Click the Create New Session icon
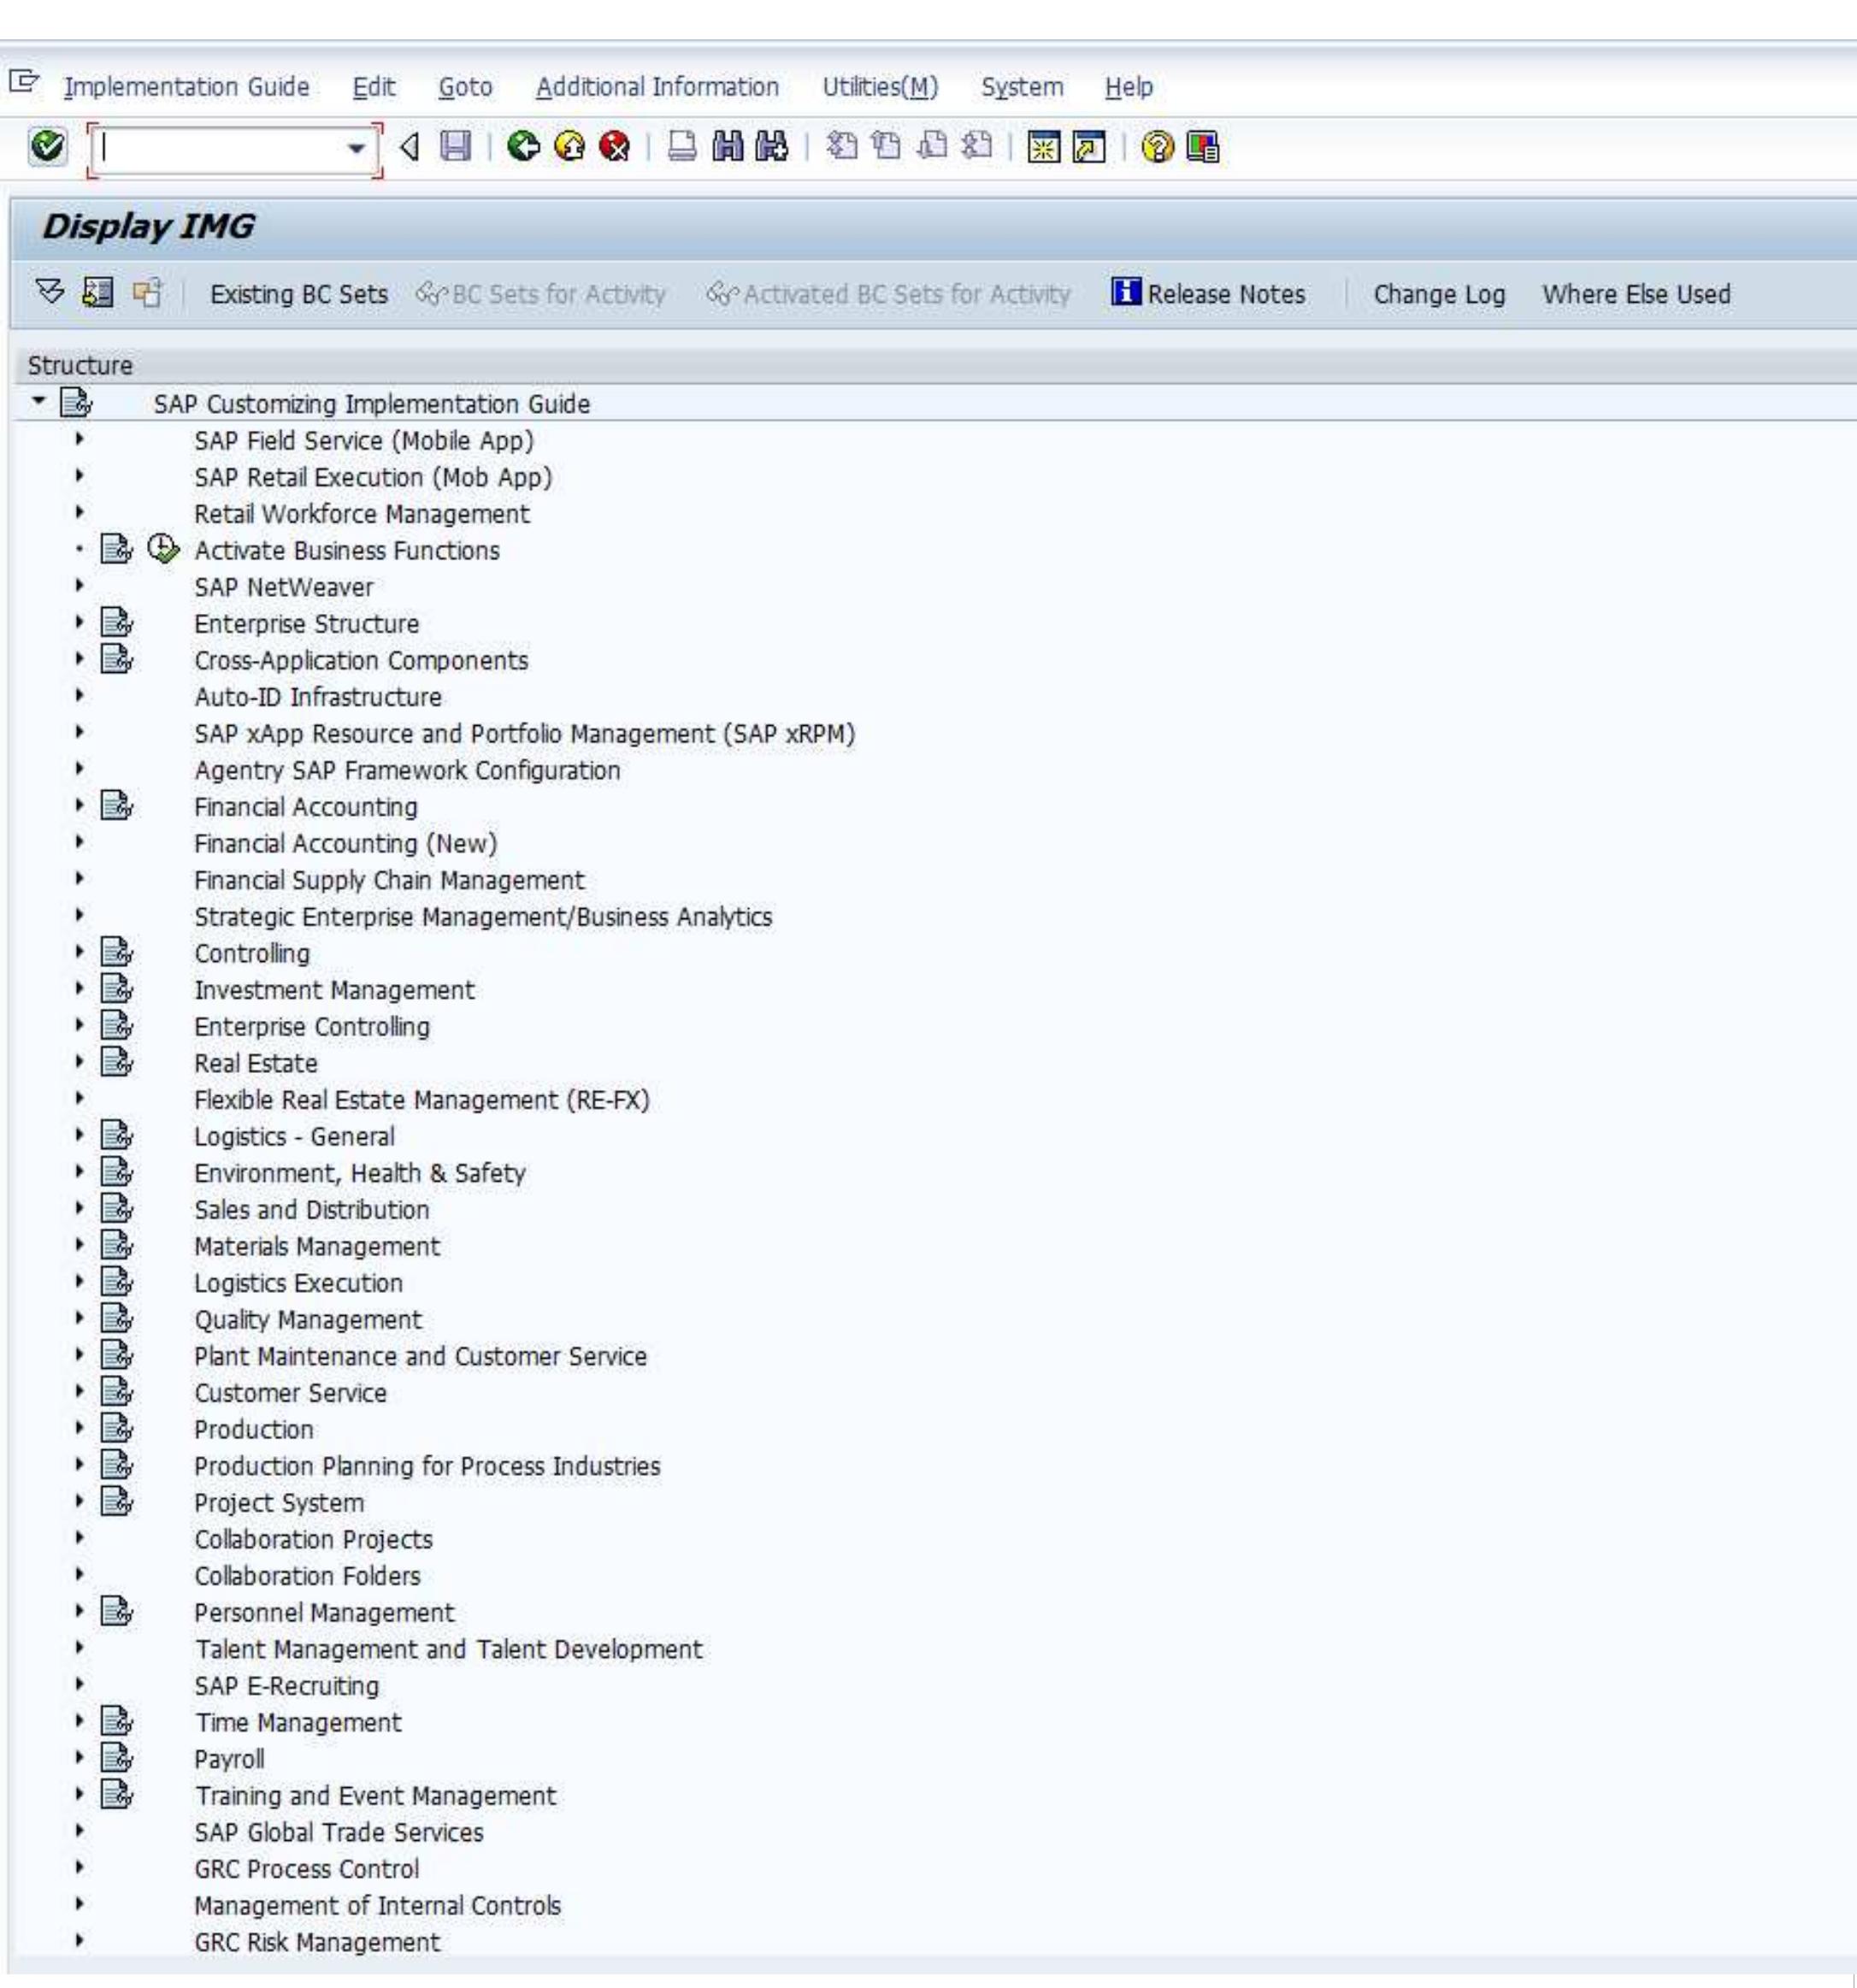The width and height of the screenshot is (1857, 1988). coord(1043,150)
